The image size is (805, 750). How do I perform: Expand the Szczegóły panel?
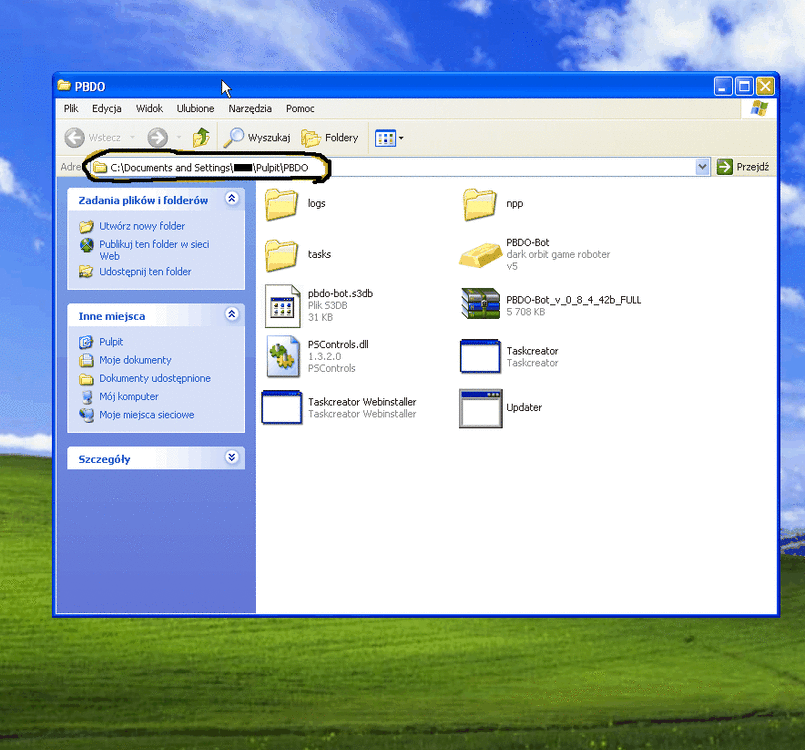[232, 457]
